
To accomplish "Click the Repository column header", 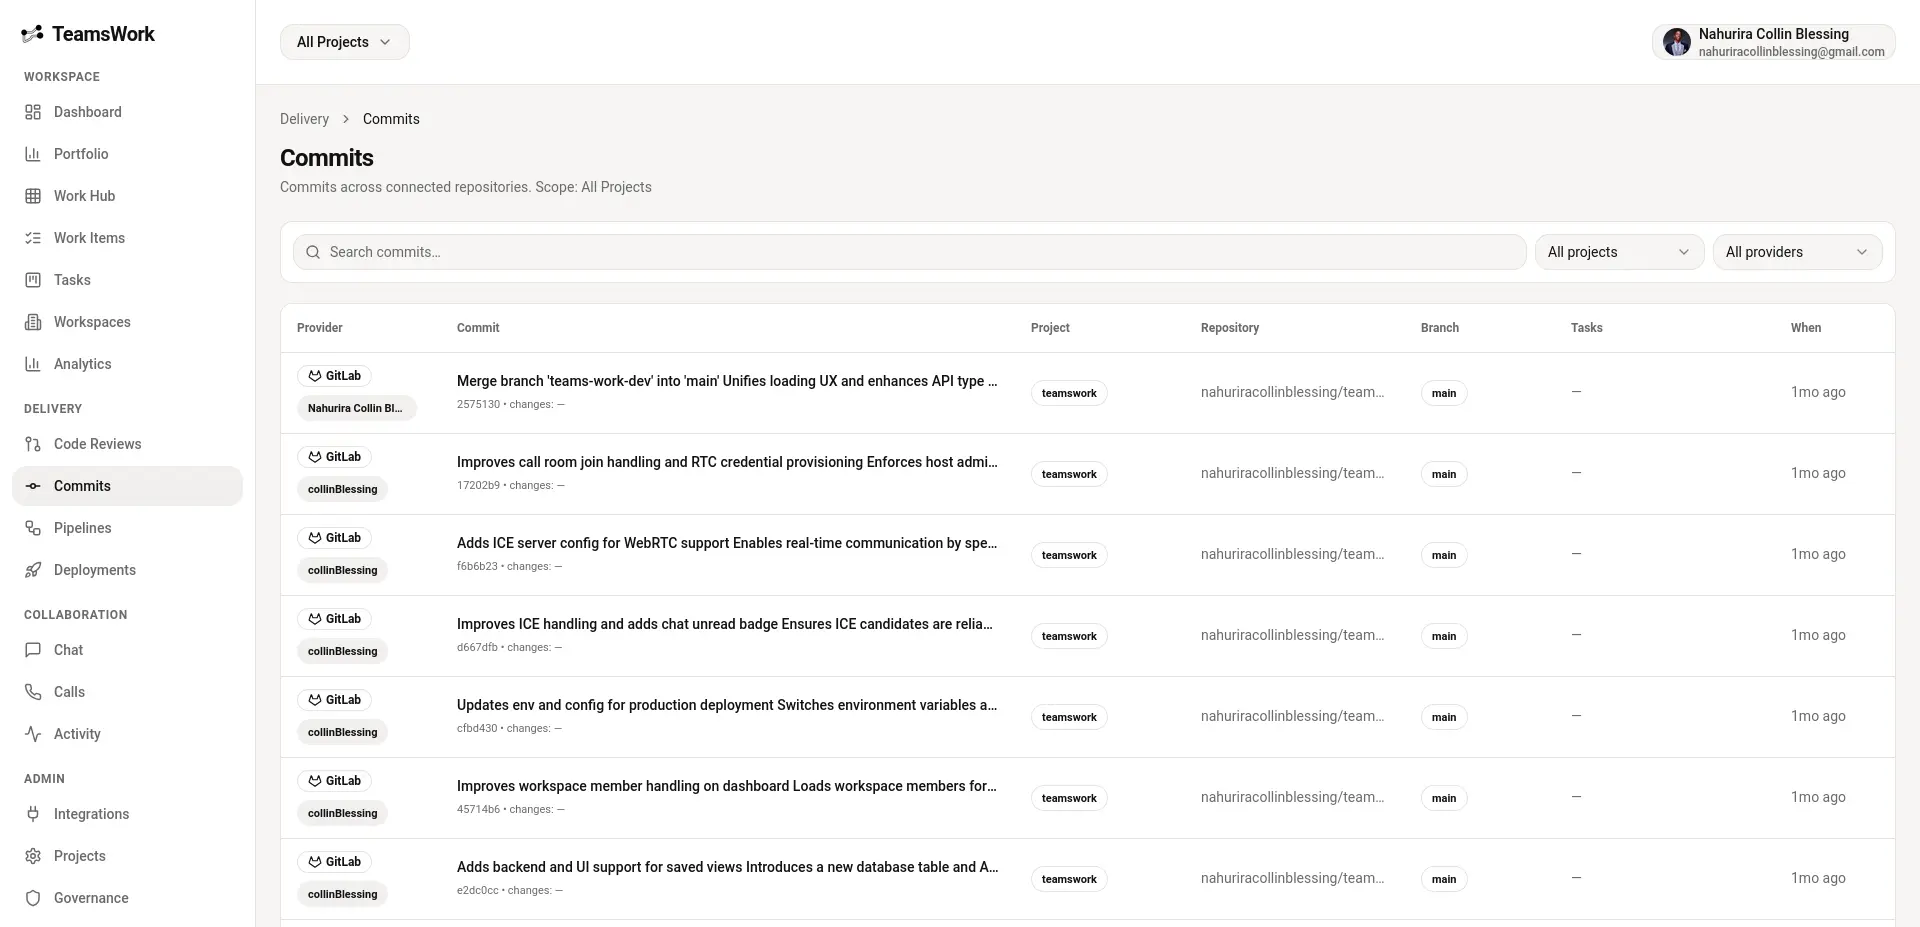I will click(1230, 328).
